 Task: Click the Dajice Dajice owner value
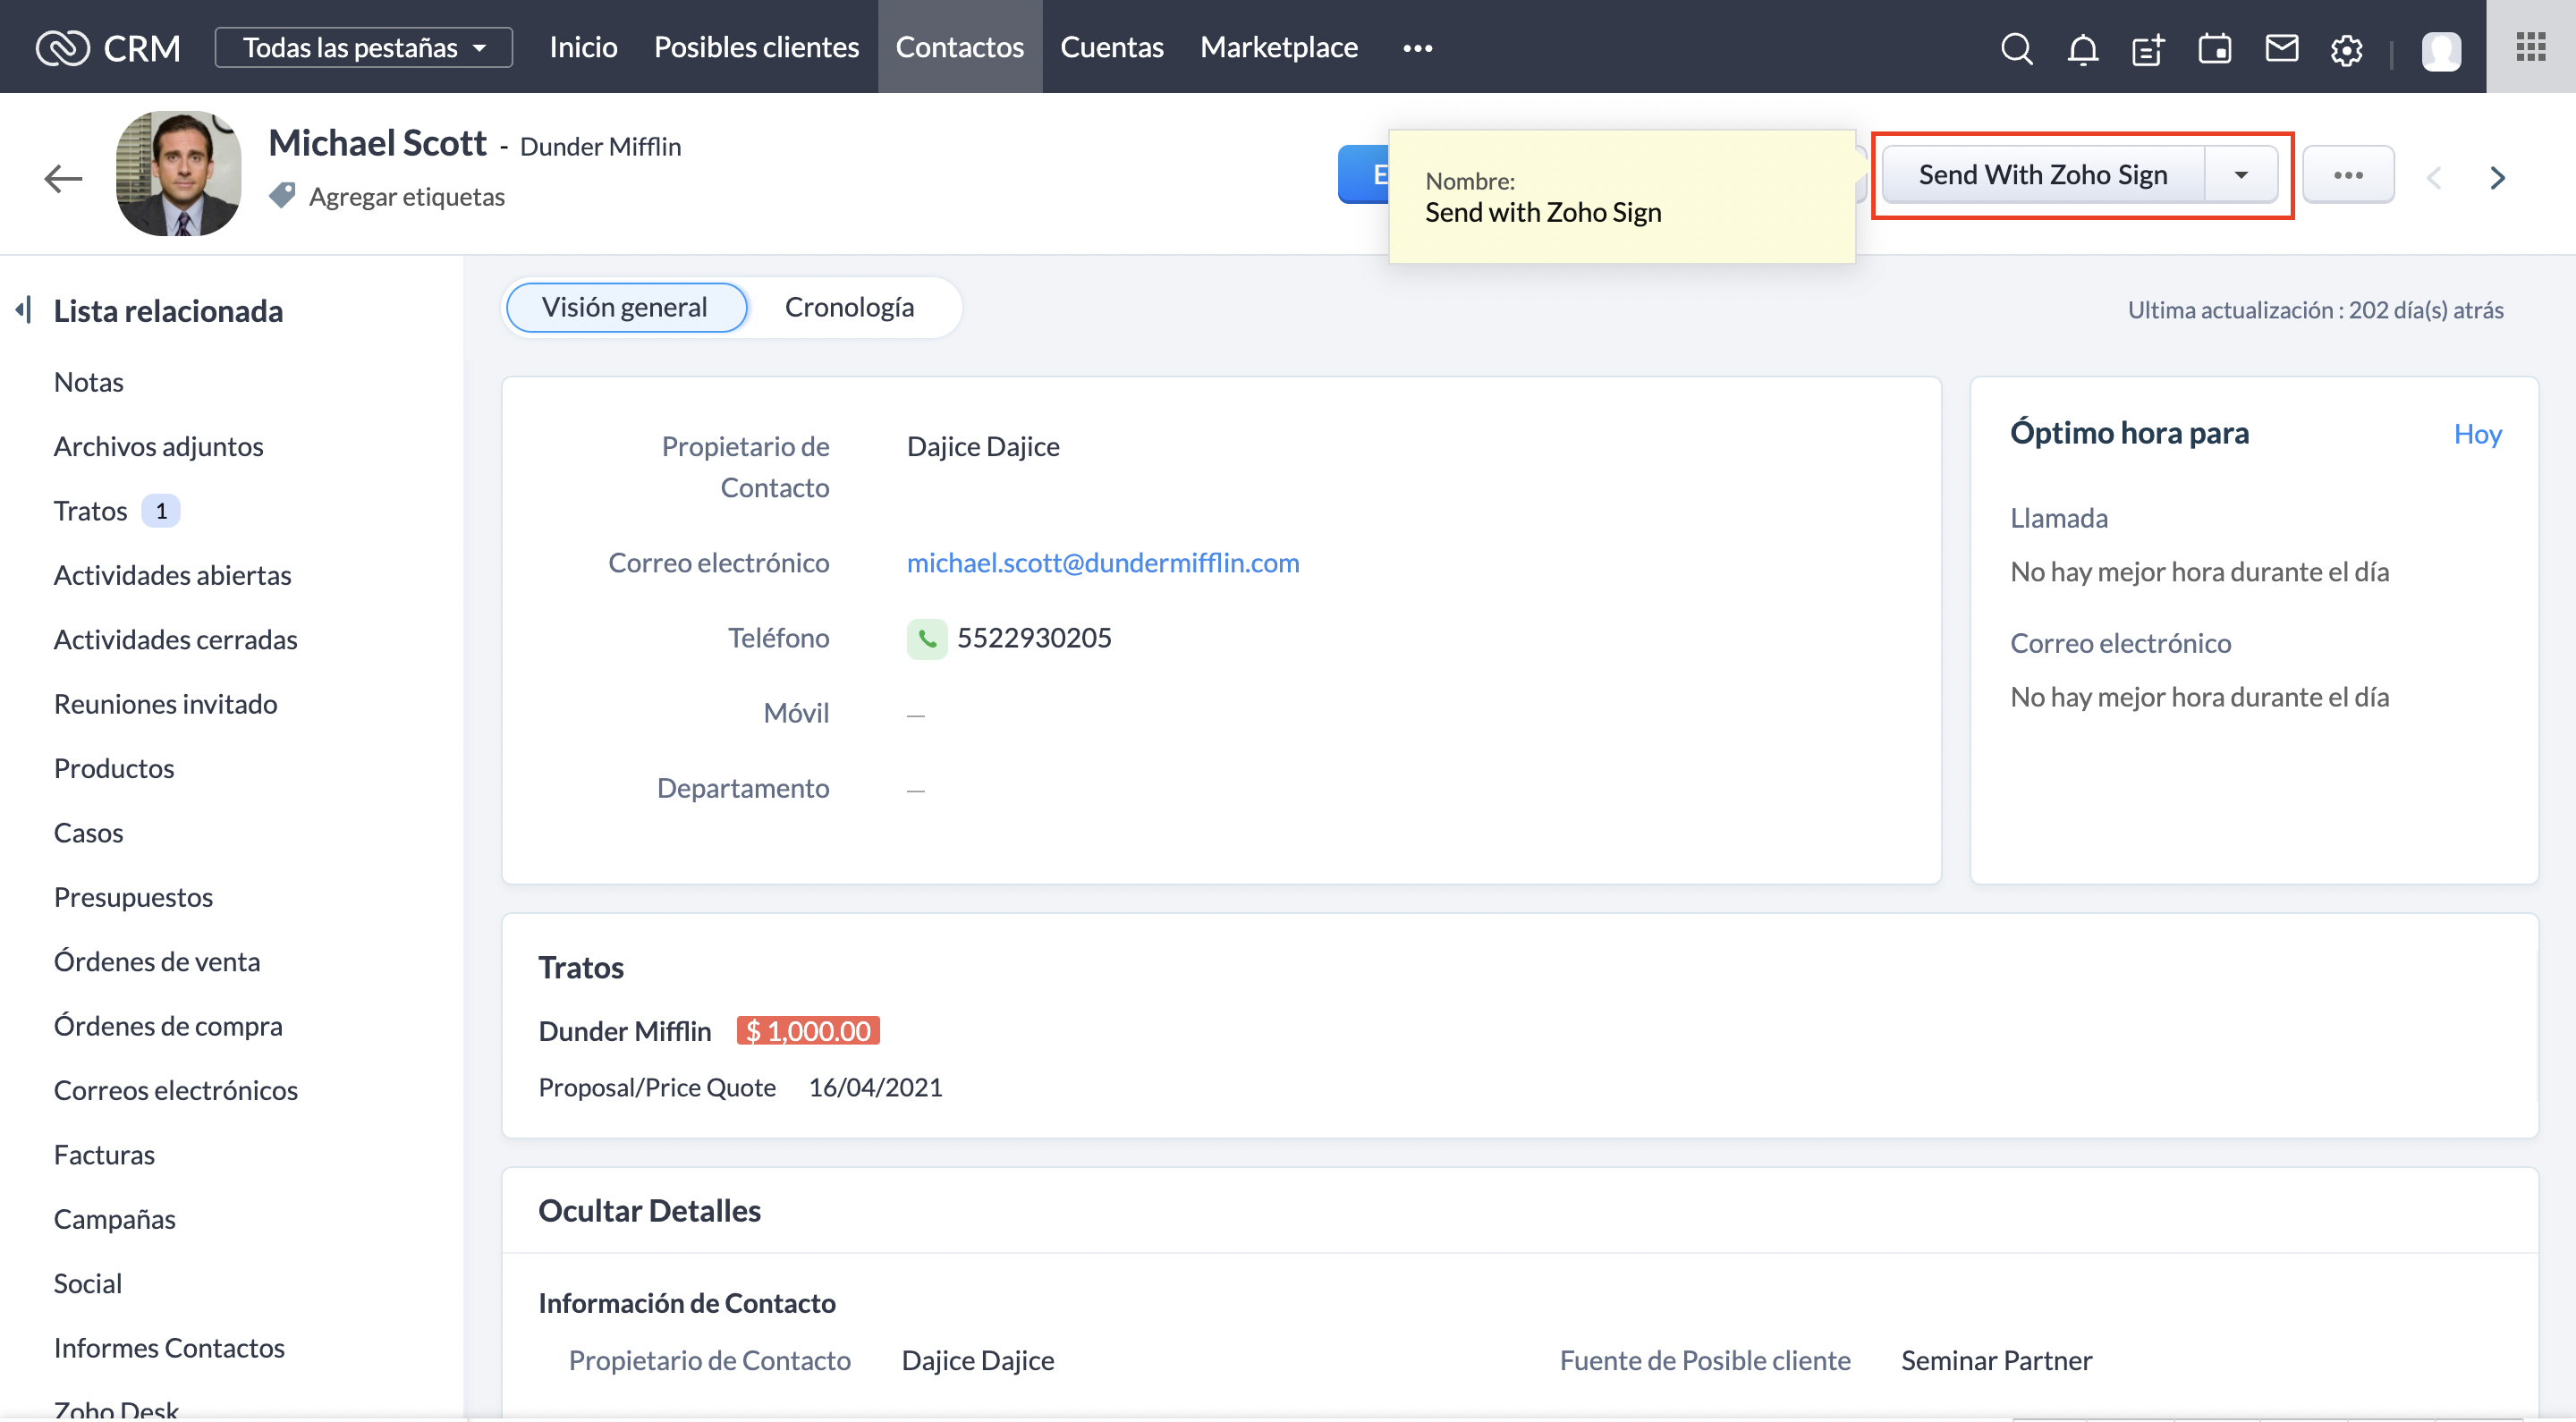[x=983, y=446]
